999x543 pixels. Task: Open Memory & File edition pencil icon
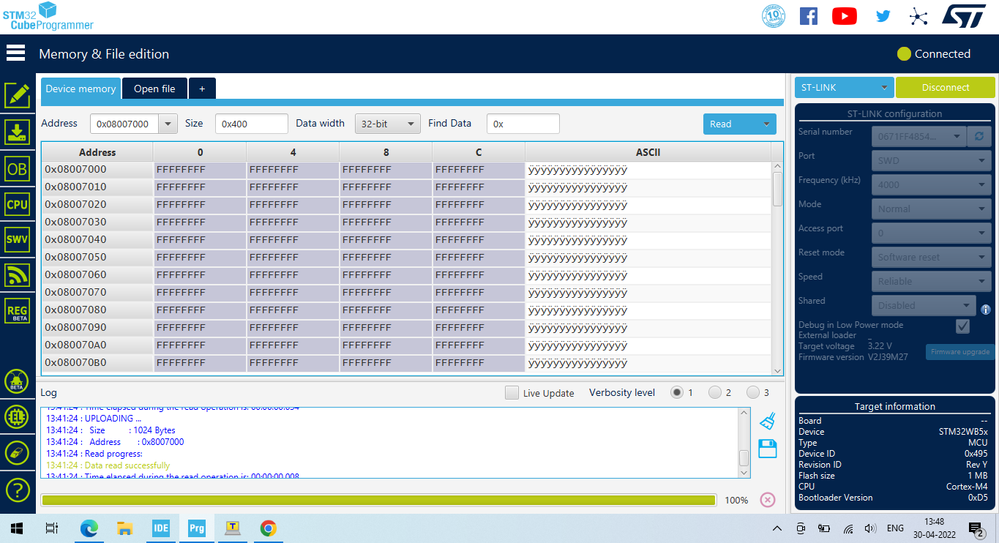[x=17, y=95]
